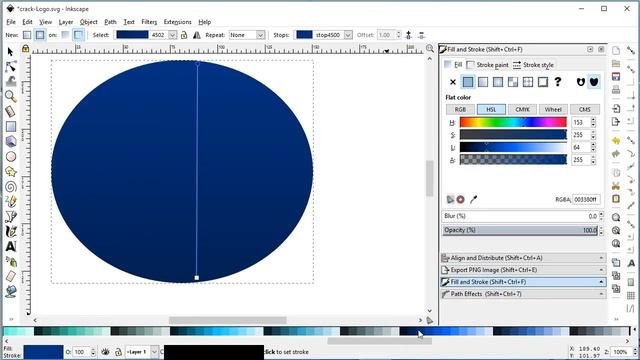Click the Undo arrow in command bar
The image size is (640, 360).
coord(616,141)
